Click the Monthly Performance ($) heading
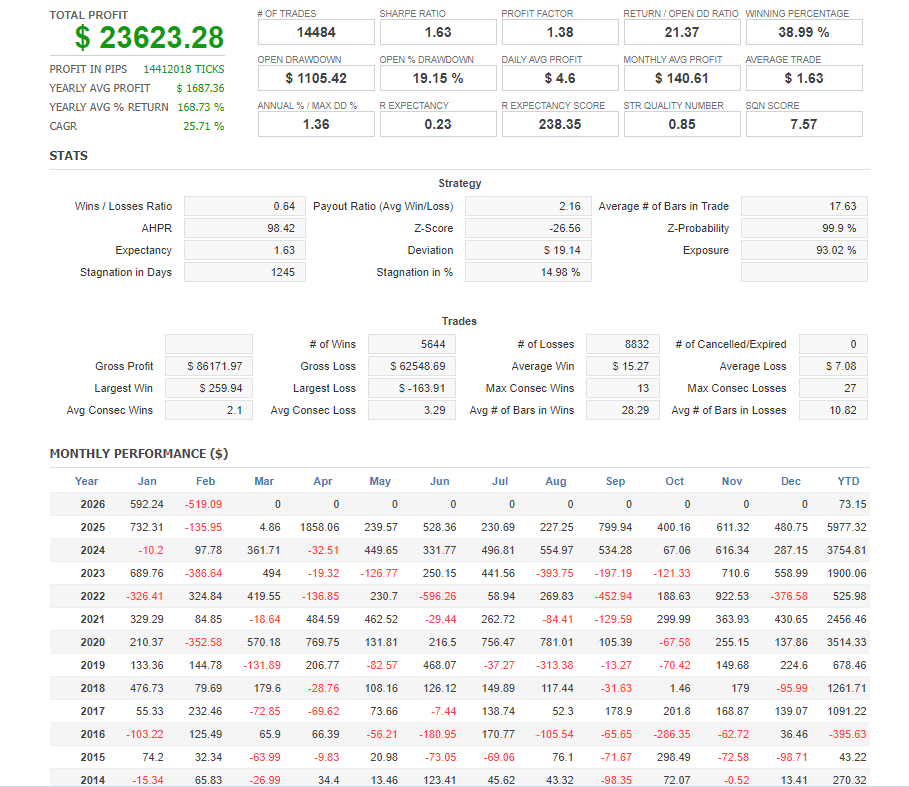This screenshot has height=787, width=909. tap(139, 454)
